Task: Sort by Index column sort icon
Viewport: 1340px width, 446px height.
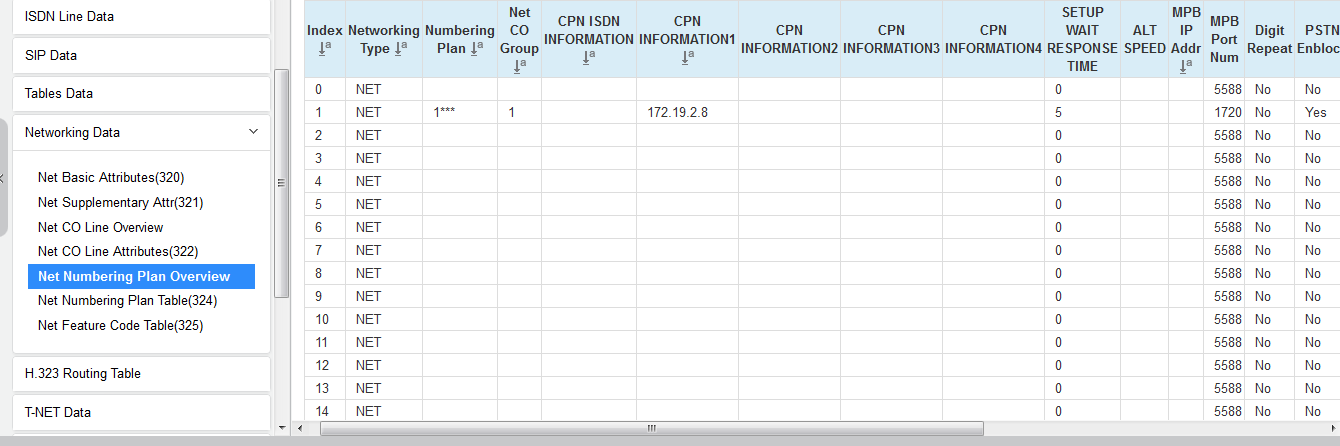Action: (324, 48)
